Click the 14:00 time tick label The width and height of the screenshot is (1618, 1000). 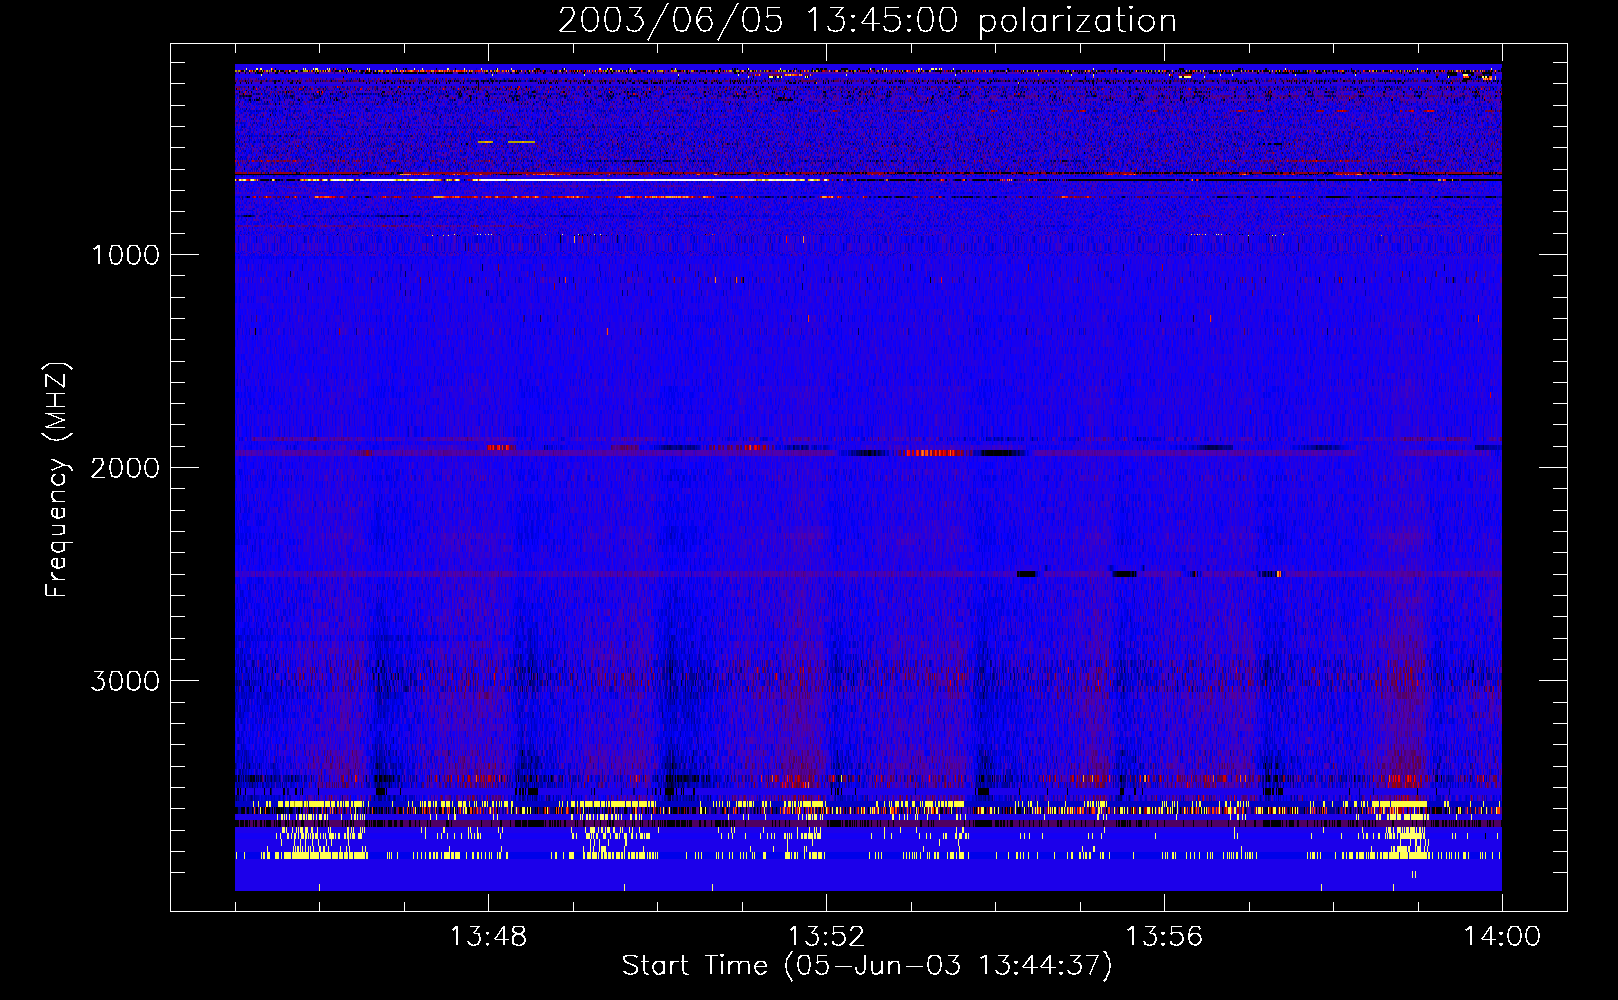(1502, 937)
